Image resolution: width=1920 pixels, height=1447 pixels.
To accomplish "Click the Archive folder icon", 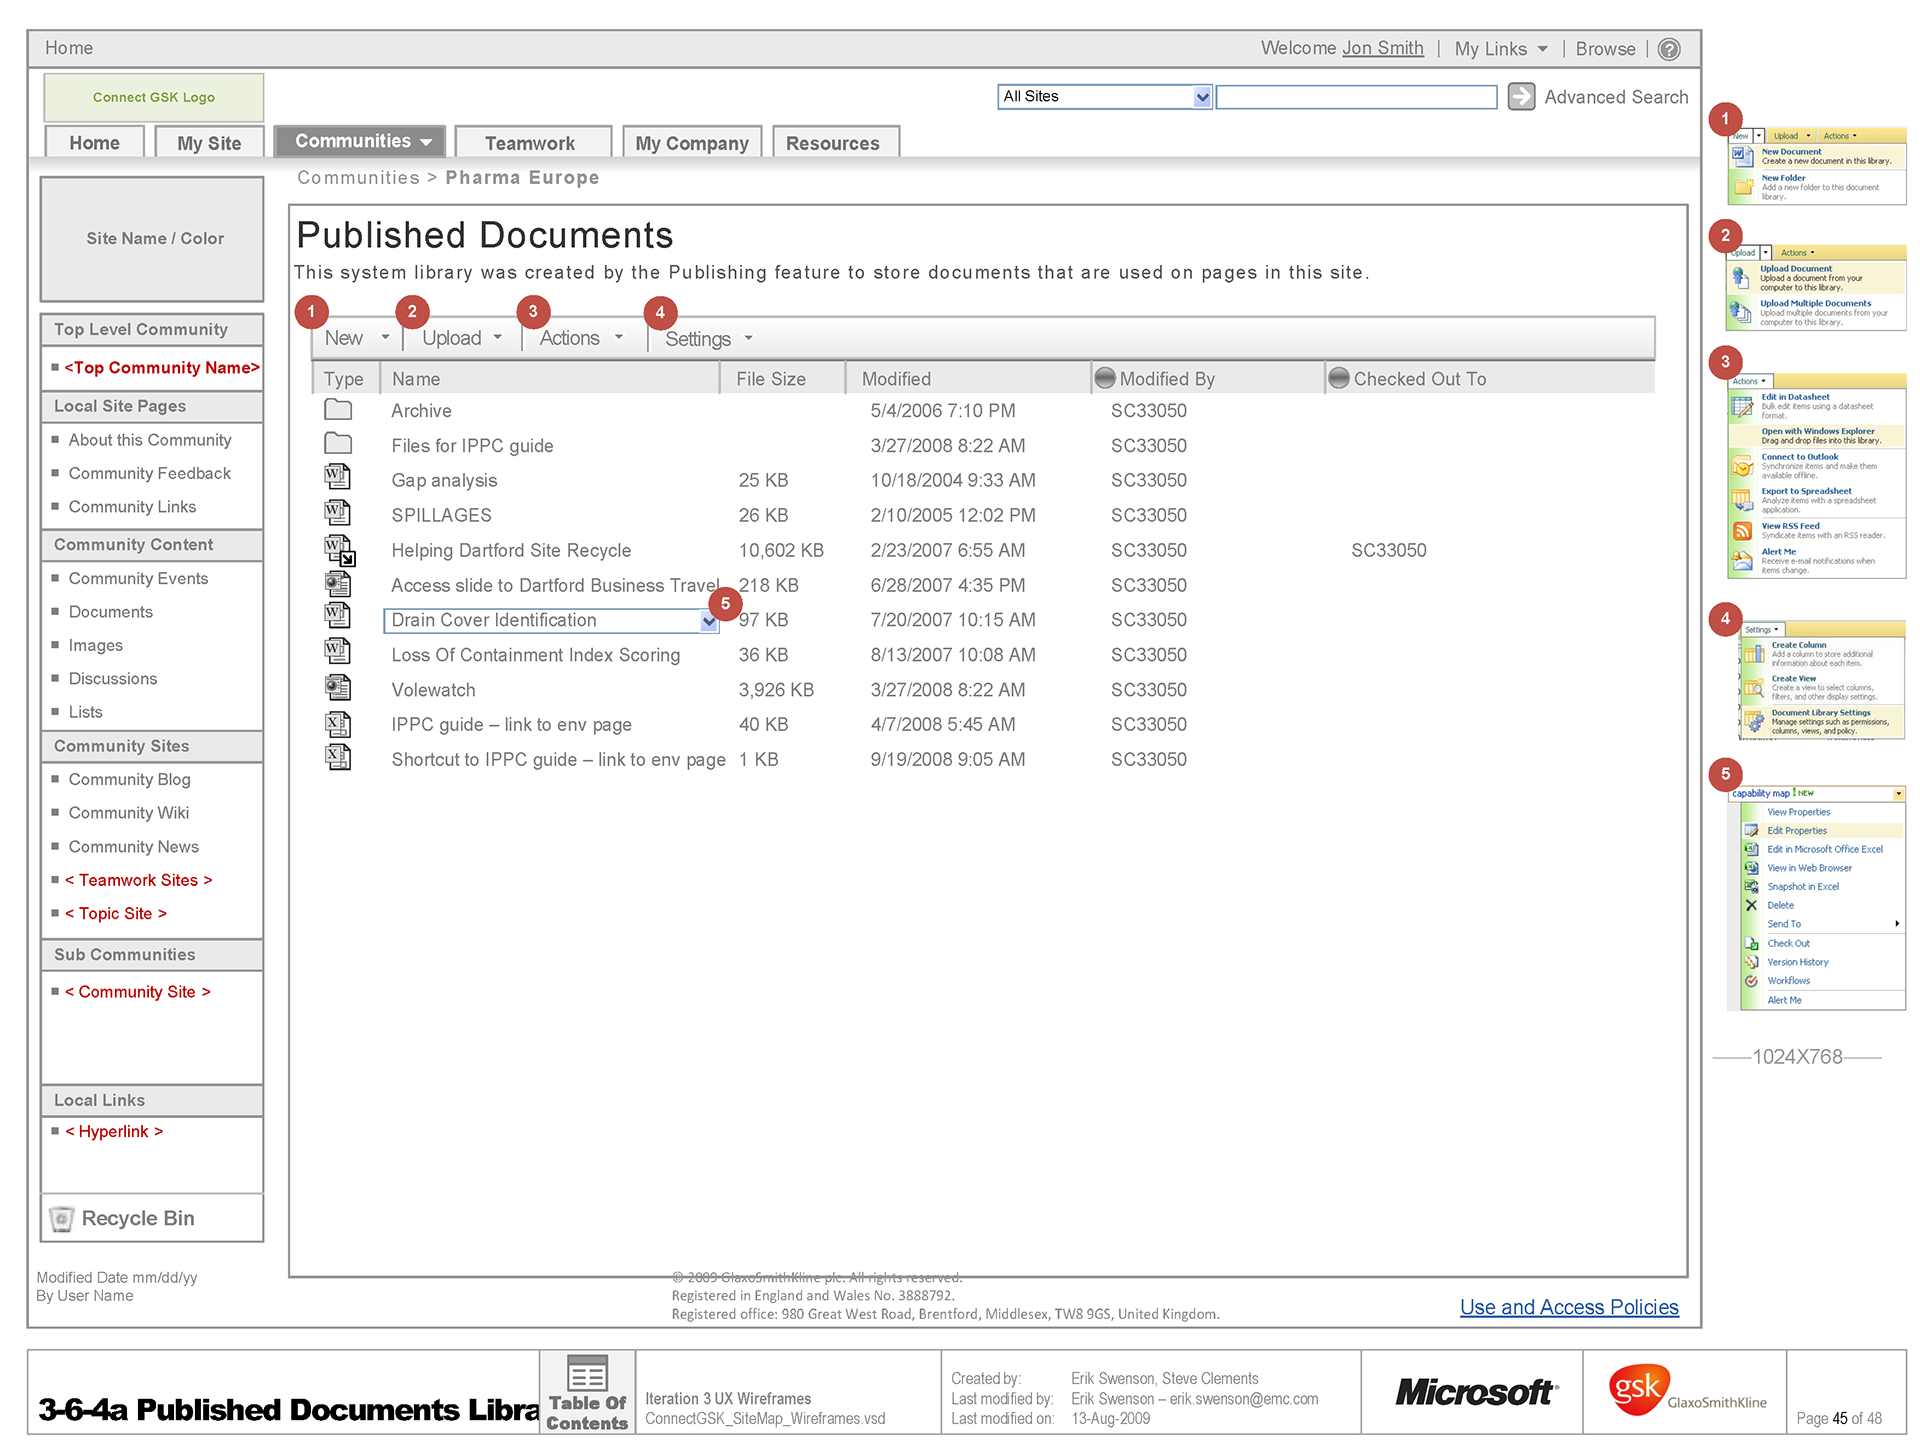I will 338,410.
